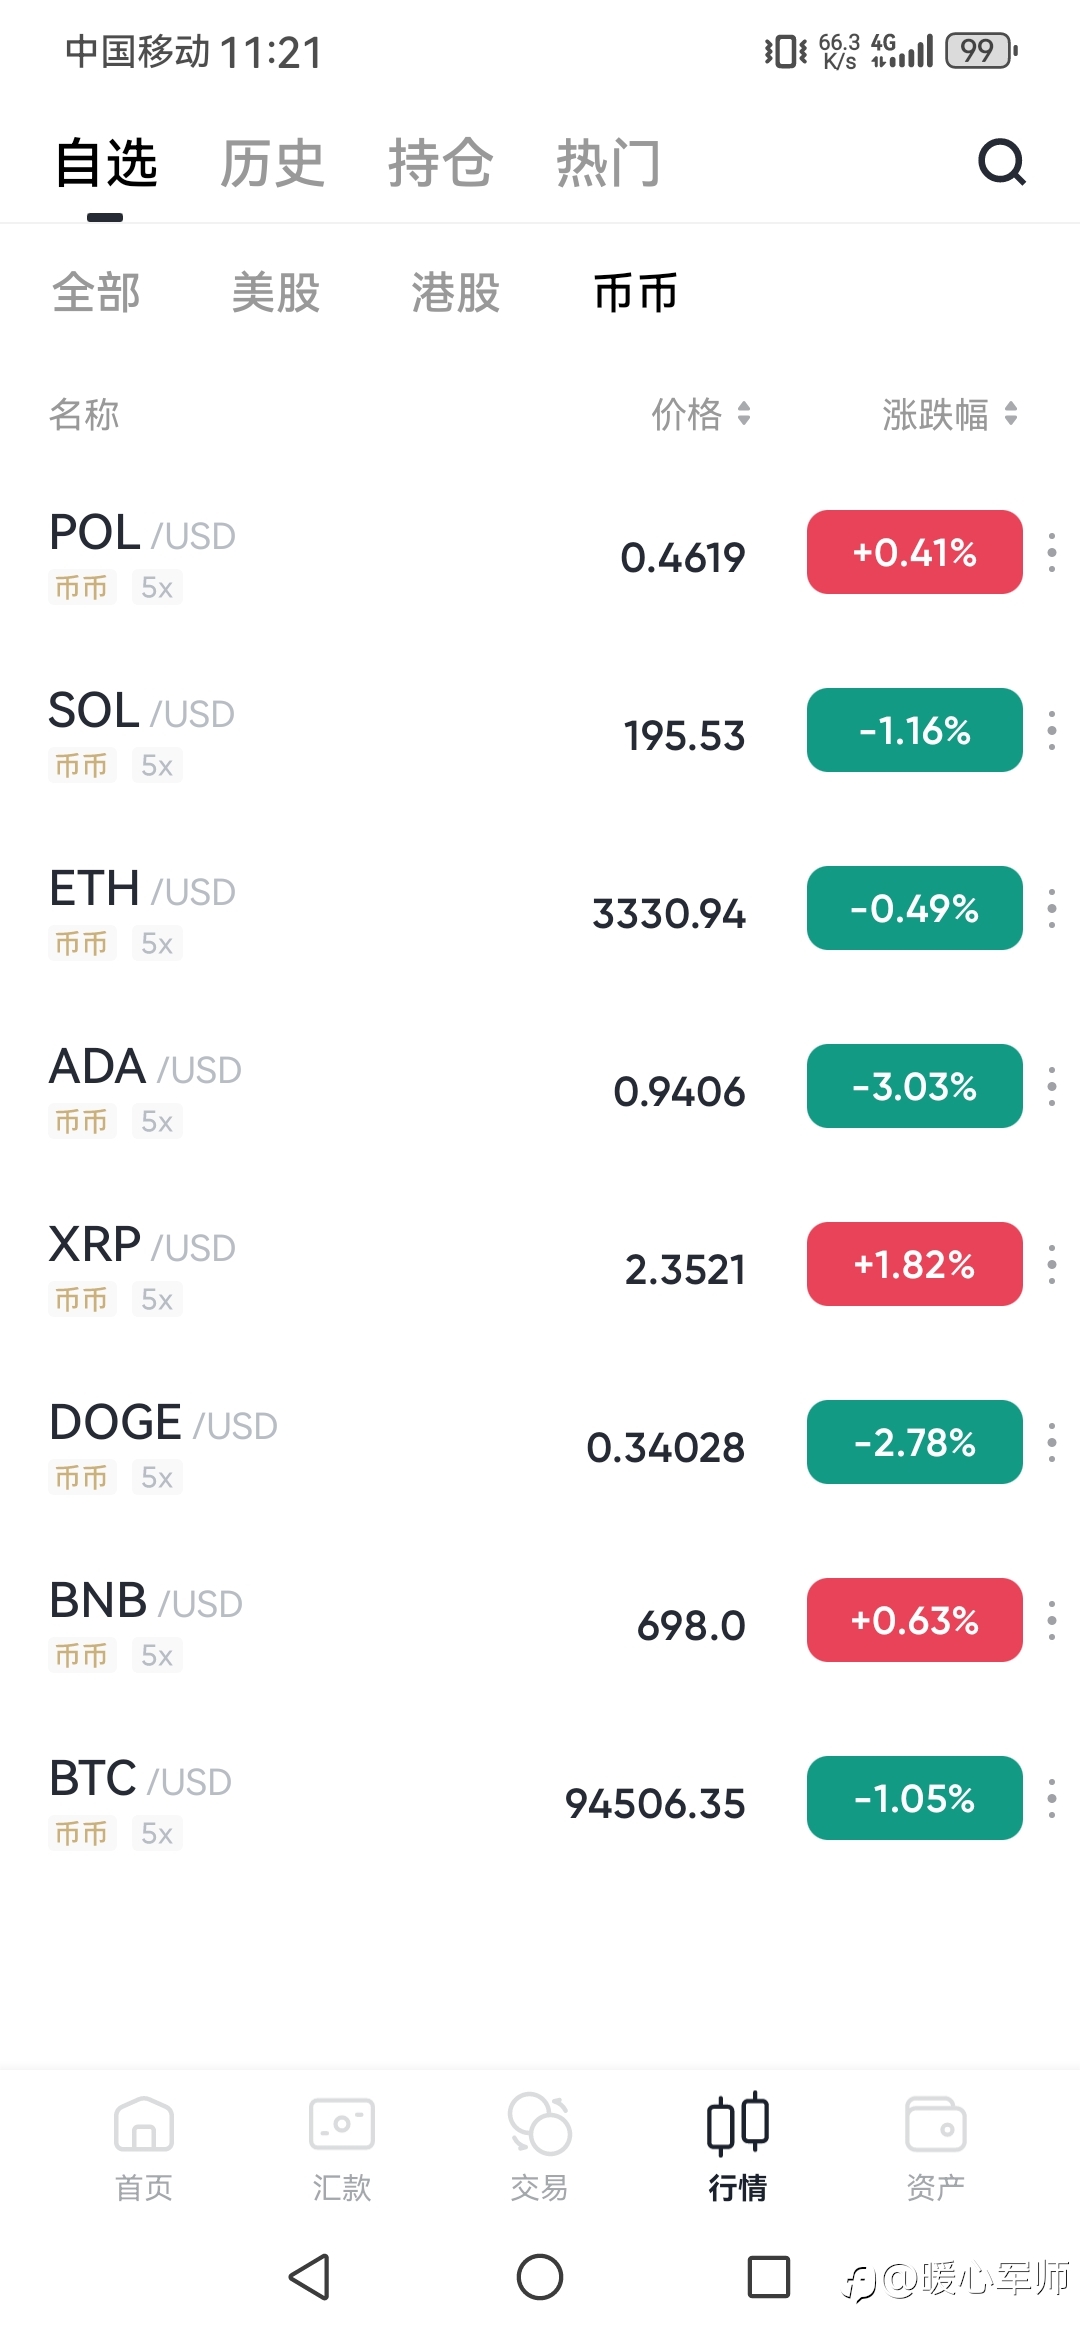Go to 首页 home icon
Screen dimensions: 1080x2340
click(144, 2124)
